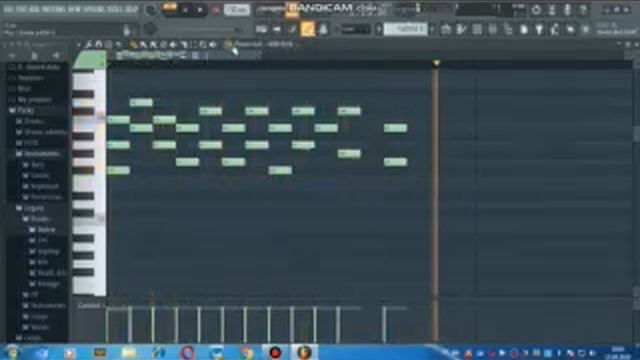The width and height of the screenshot is (640, 360).
Task: Click the Control lane label below the keyboard
Action: coord(89,306)
